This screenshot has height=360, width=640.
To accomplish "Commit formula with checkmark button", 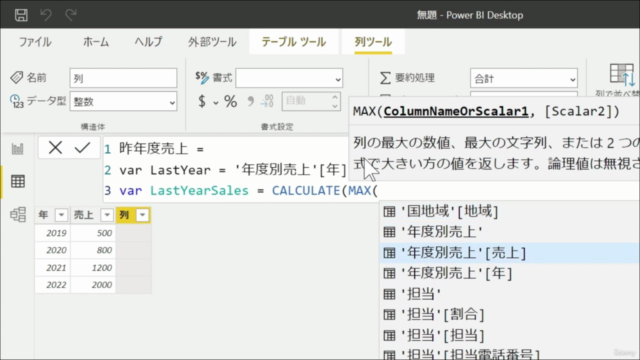I will click(82, 147).
